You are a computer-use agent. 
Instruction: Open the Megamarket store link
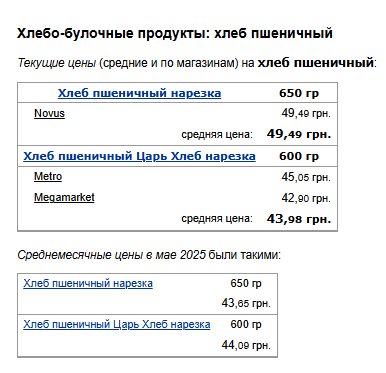(x=64, y=197)
